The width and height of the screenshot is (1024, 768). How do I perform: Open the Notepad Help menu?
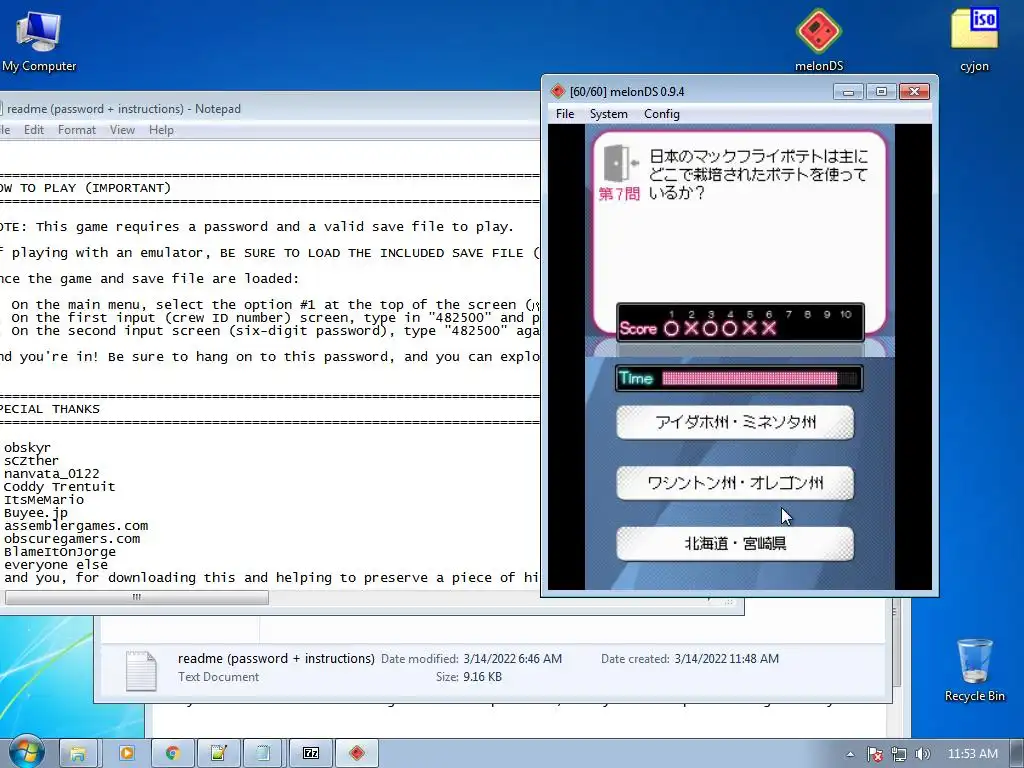click(161, 130)
